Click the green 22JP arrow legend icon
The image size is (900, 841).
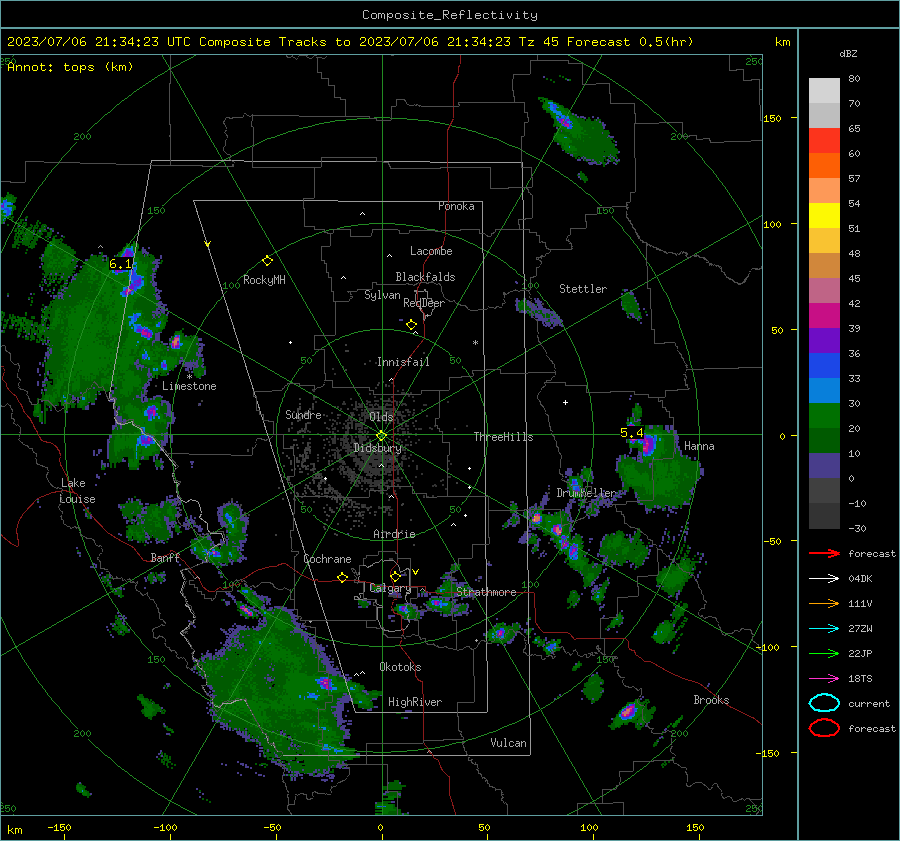tap(824, 653)
